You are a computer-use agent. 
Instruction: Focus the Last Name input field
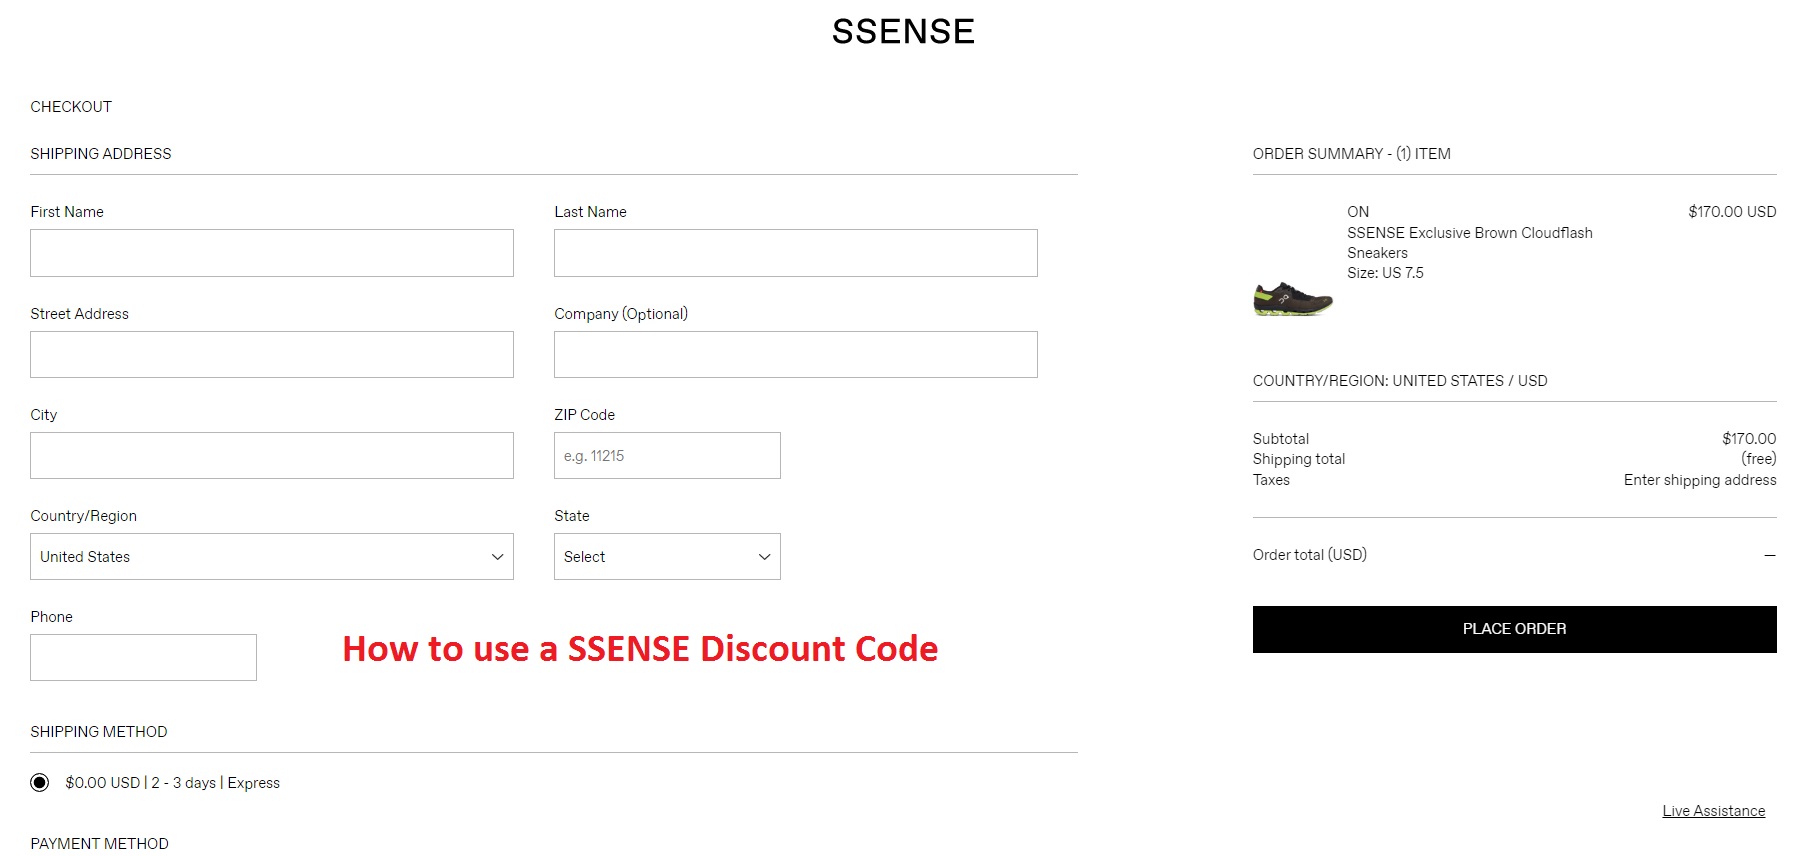tap(796, 253)
